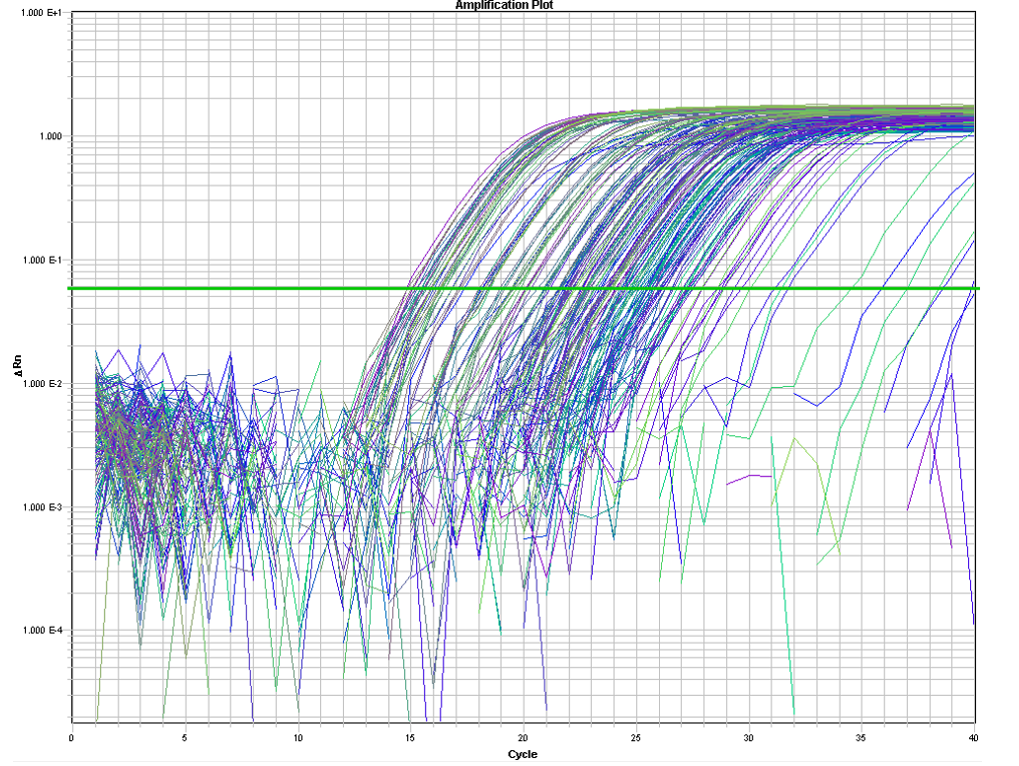Image resolution: width=1019 pixels, height=766 pixels.
Task: Select cycle 35 on the x-axis
Action: (862, 738)
